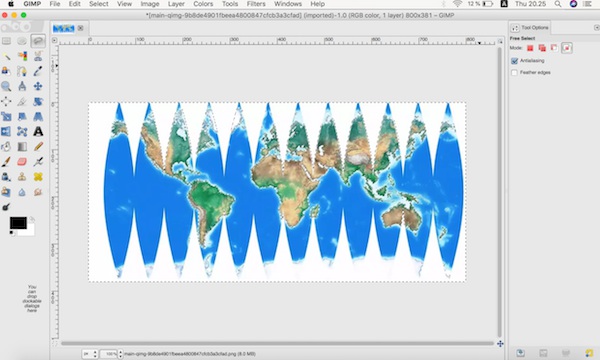Uncheck the Antialiasing checkbox
Image resolution: width=600 pixels, height=360 pixels.
coord(514,61)
